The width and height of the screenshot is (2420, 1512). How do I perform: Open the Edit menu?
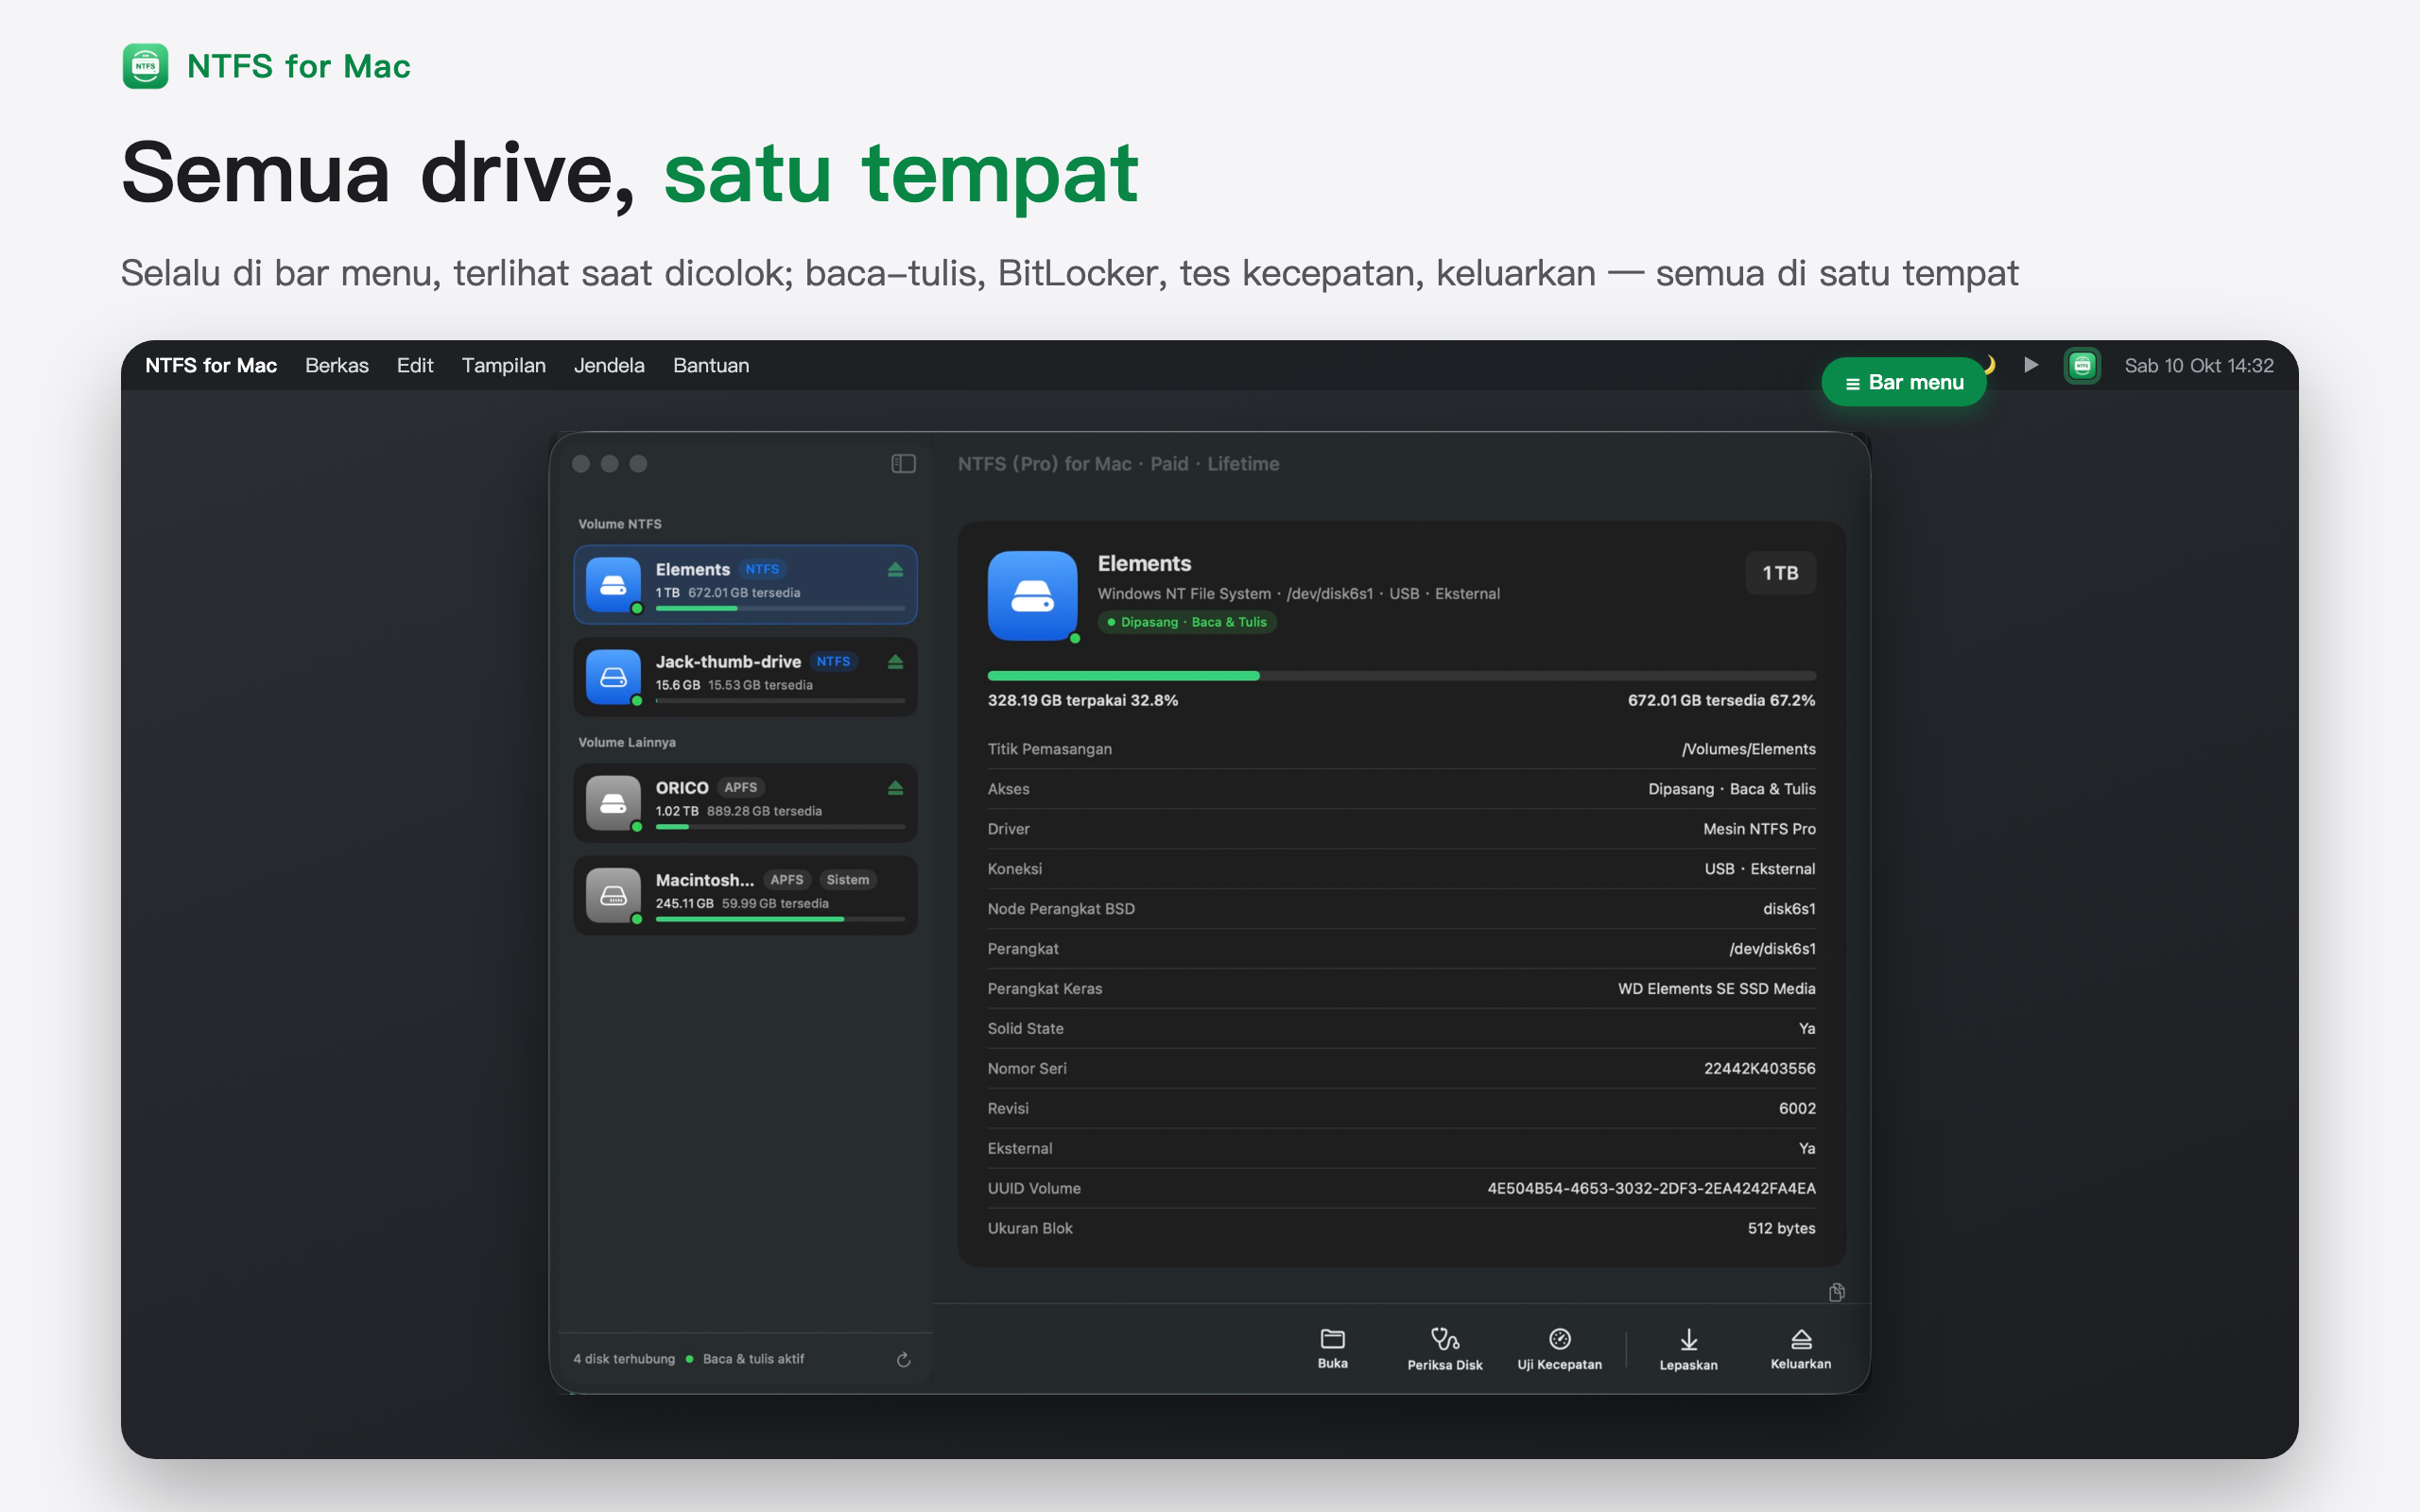coord(415,365)
